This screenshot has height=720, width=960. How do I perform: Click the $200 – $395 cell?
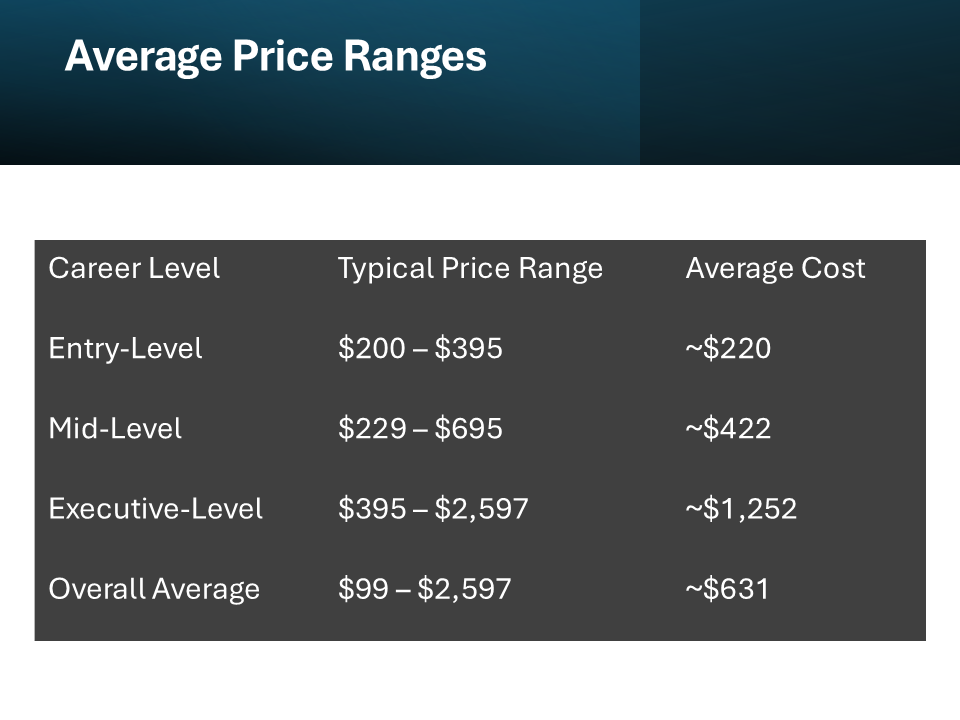pyautogui.click(x=420, y=348)
